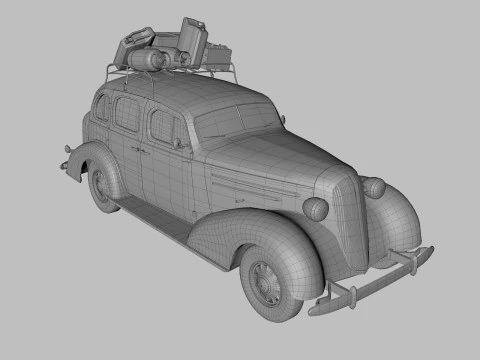This screenshot has height=360, width=480.
Task: Click the windshield of the car model
Action: point(237,120)
